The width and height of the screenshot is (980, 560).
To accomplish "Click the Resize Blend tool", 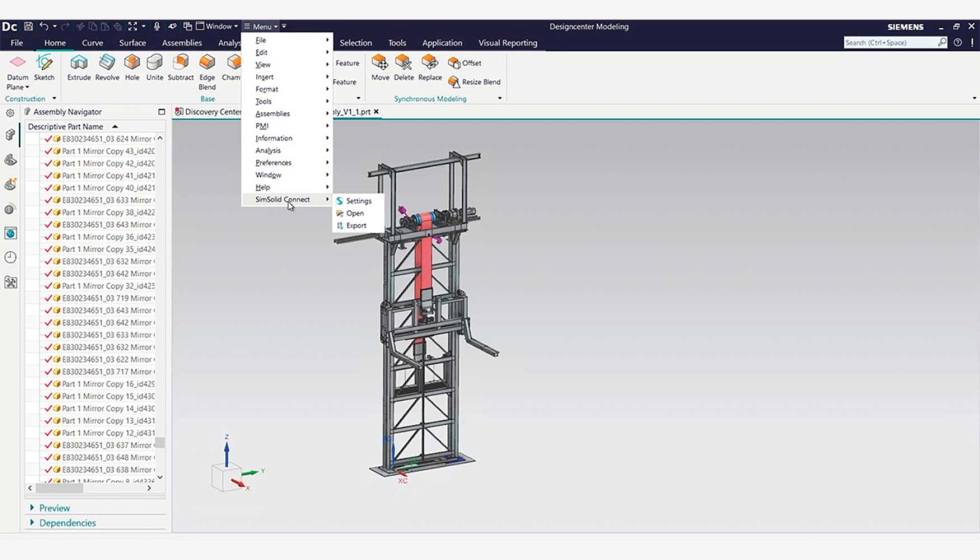I will click(474, 82).
